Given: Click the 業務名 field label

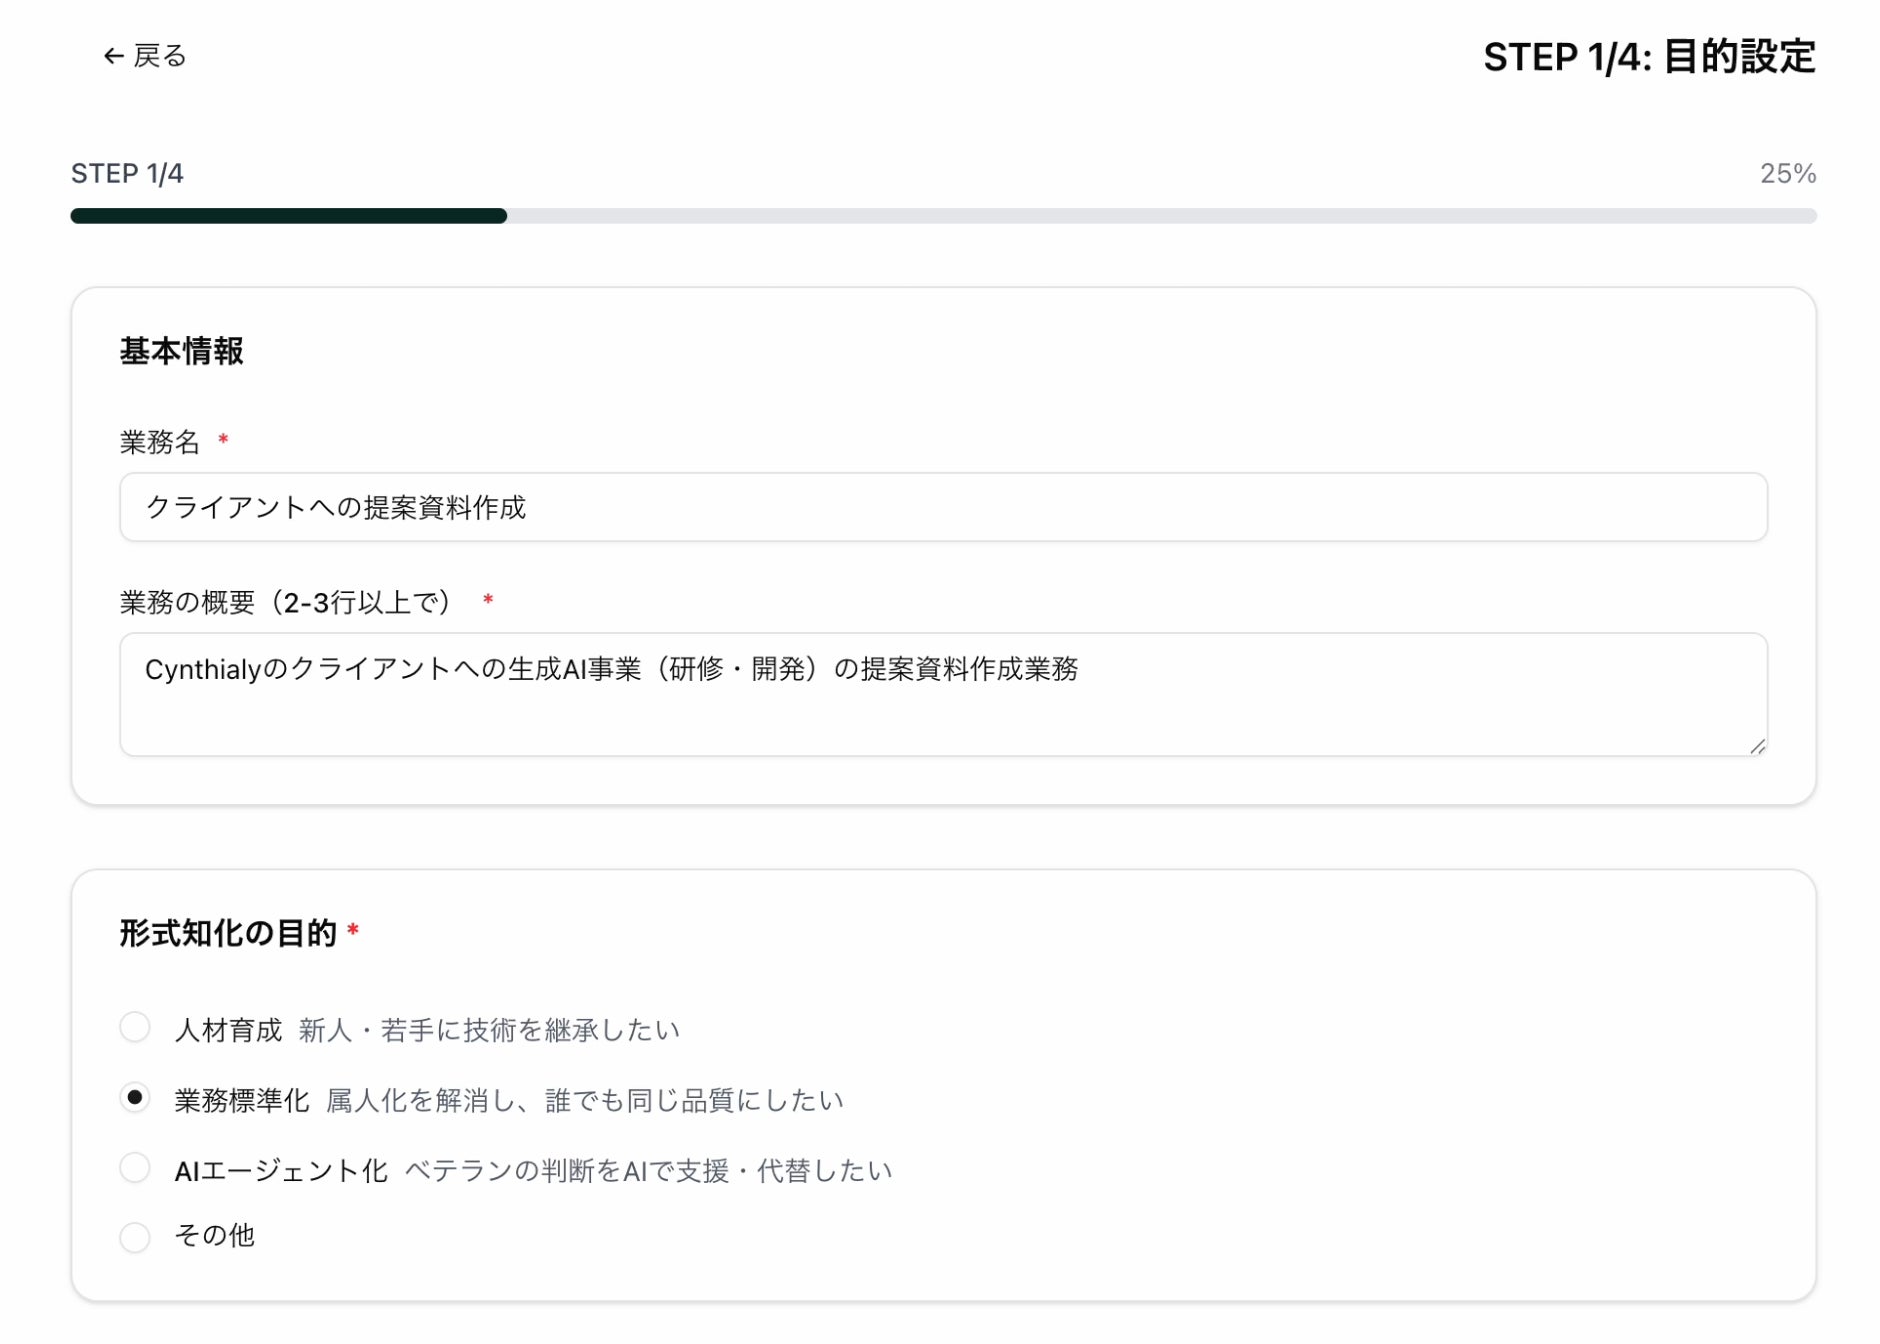Looking at the screenshot, I should (160, 442).
